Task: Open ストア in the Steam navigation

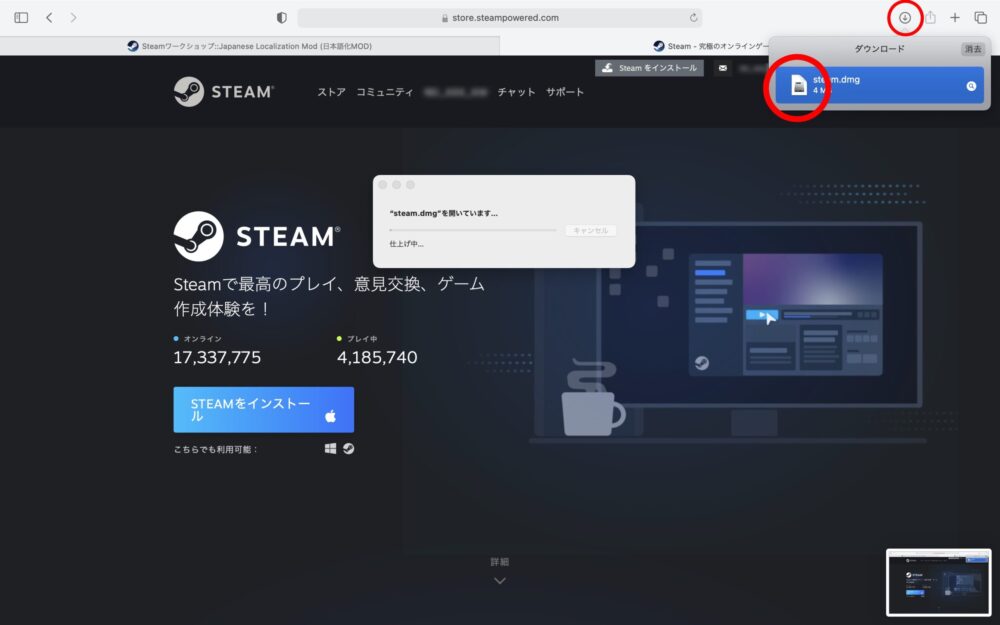Action: (x=332, y=92)
